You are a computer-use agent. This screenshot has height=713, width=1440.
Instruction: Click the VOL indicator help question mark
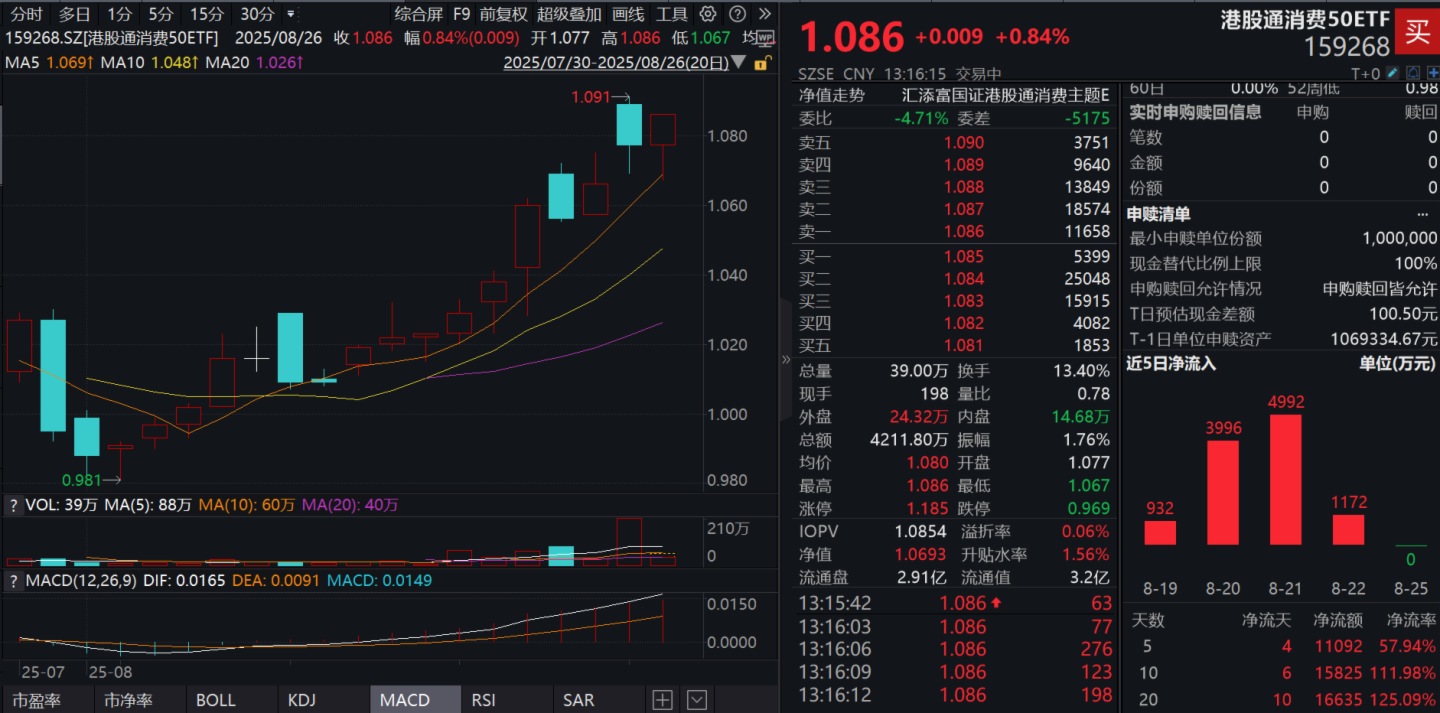(13, 506)
